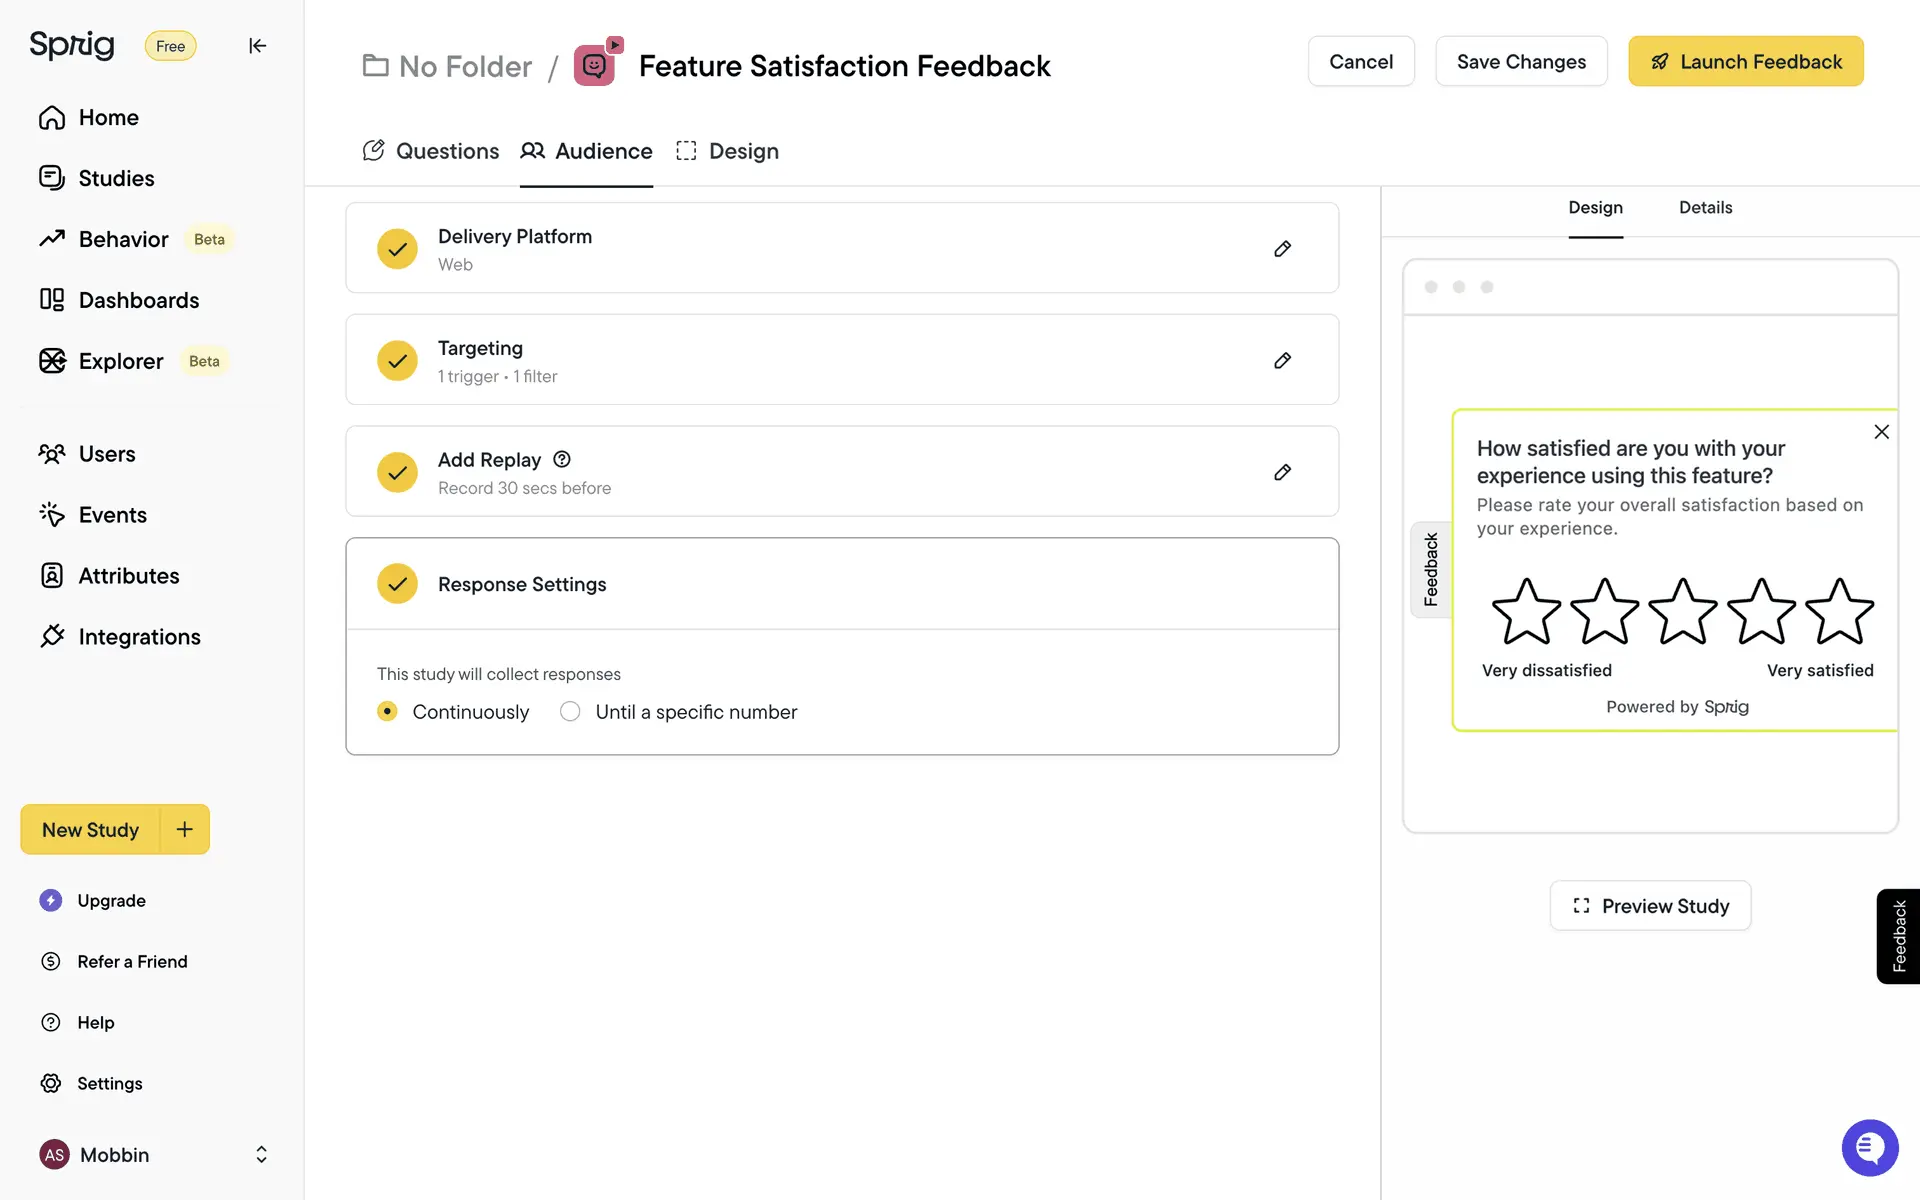Click the vertical Feedback side tab
The width and height of the screenshot is (1920, 1200).
[1898, 936]
